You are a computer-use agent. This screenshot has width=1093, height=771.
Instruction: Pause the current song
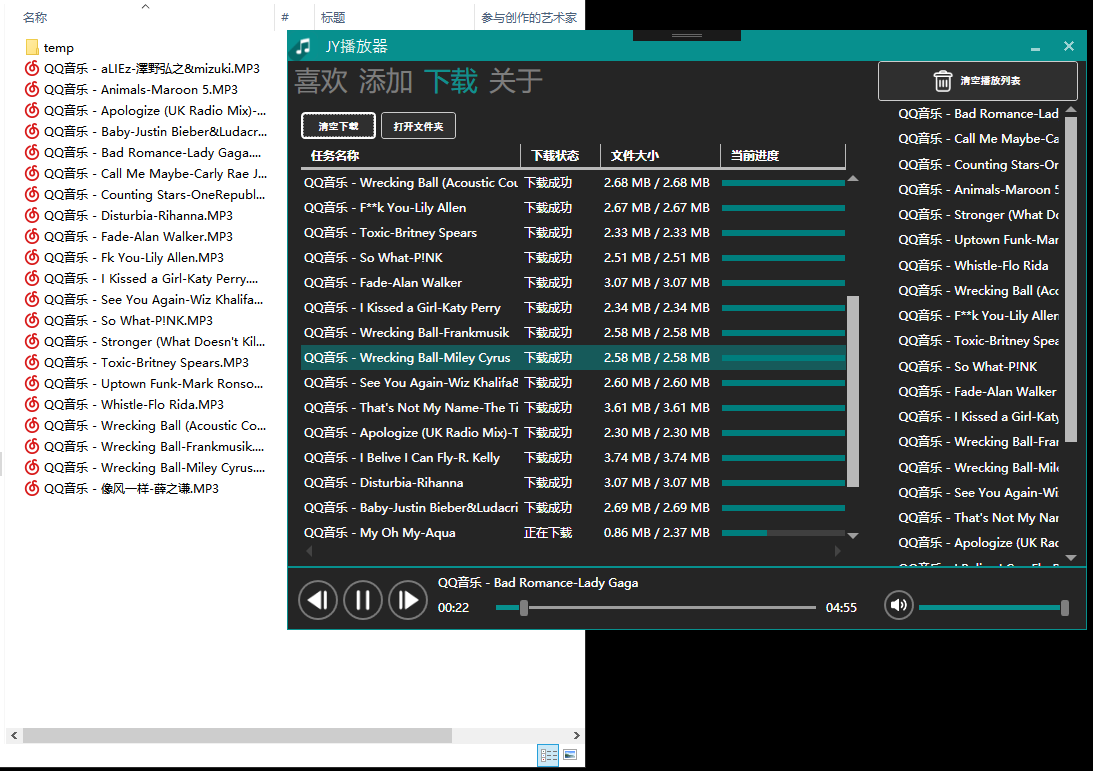363,600
